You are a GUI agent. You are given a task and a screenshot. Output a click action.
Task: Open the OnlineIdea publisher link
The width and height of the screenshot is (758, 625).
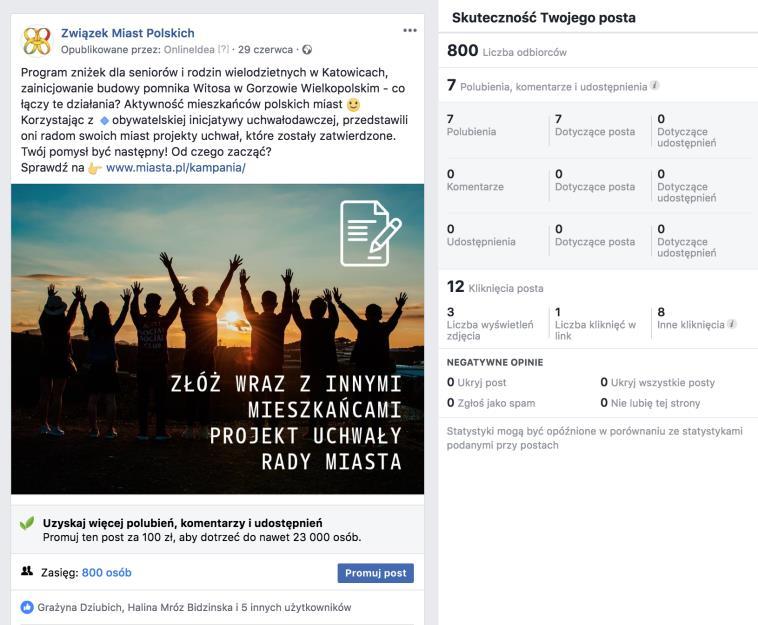coord(189,50)
